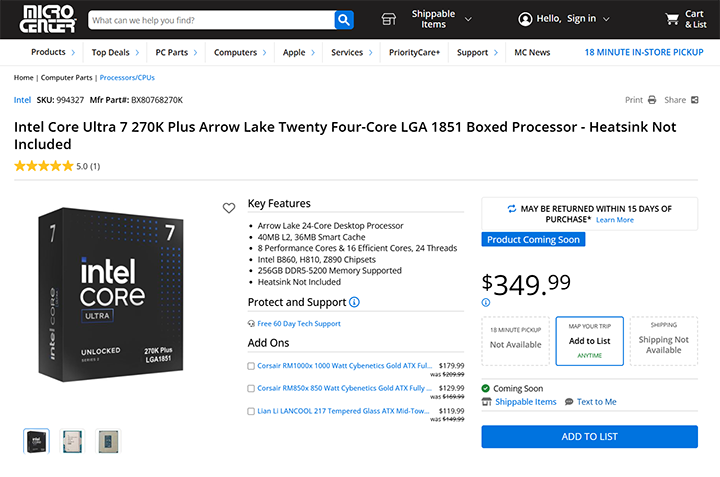Open Free 60 Day Tech Support link
This screenshot has width=720, height=477.
click(298, 324)
